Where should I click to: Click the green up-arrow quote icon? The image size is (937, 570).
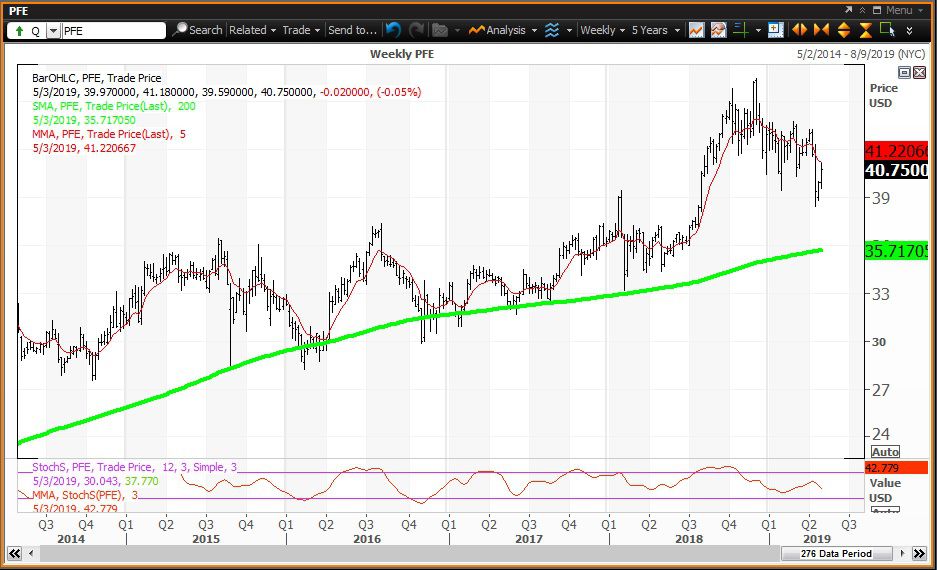click(x=19, y=30)
